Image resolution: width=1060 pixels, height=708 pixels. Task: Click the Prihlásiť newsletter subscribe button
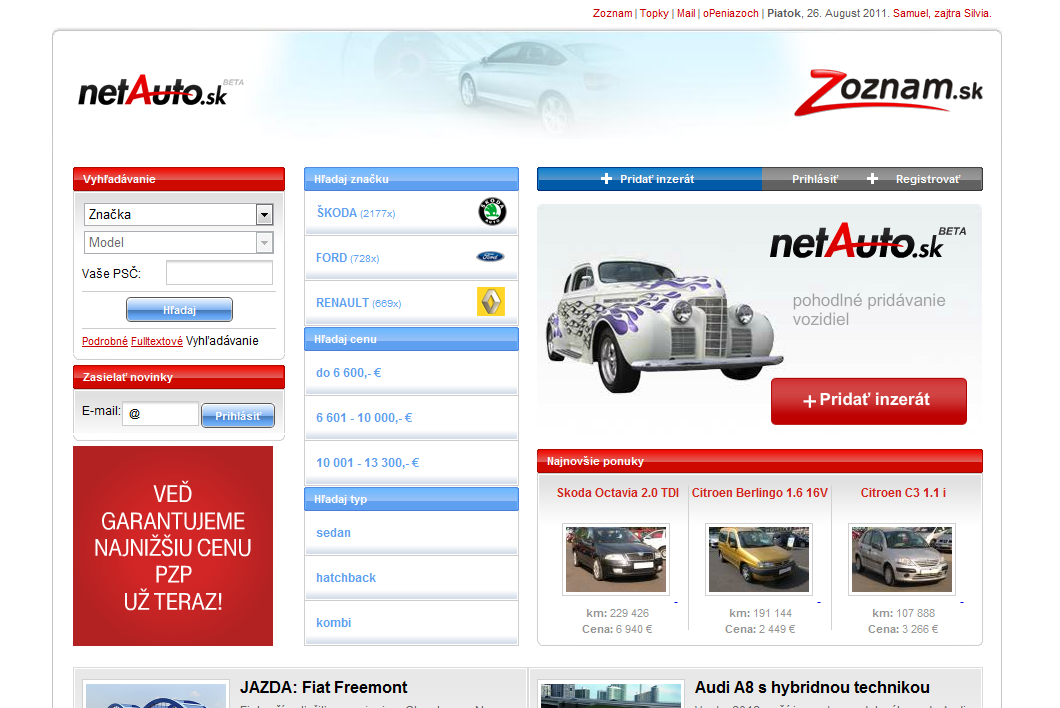(x=238, y=415)
